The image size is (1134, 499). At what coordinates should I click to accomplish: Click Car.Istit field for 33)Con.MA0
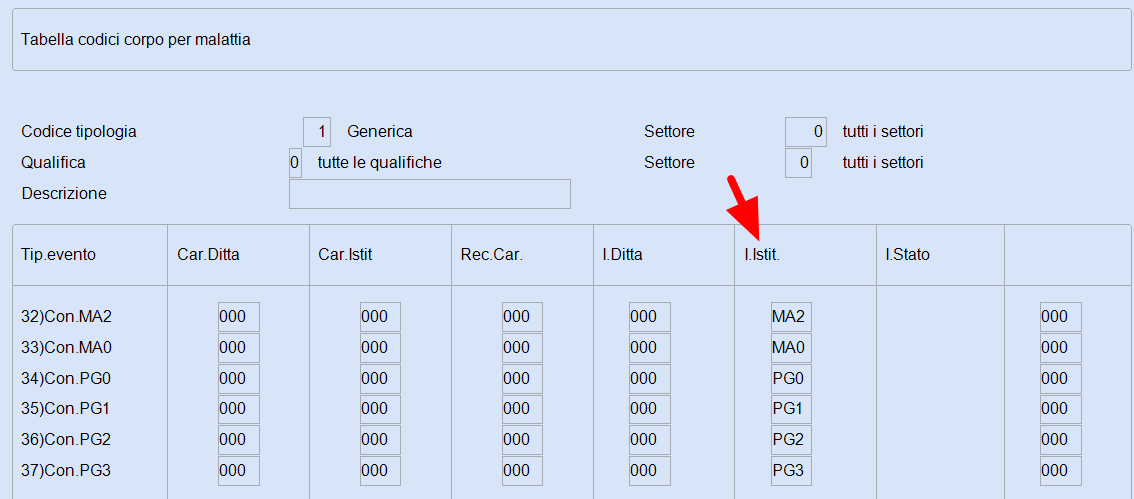[x=380, y=348]
